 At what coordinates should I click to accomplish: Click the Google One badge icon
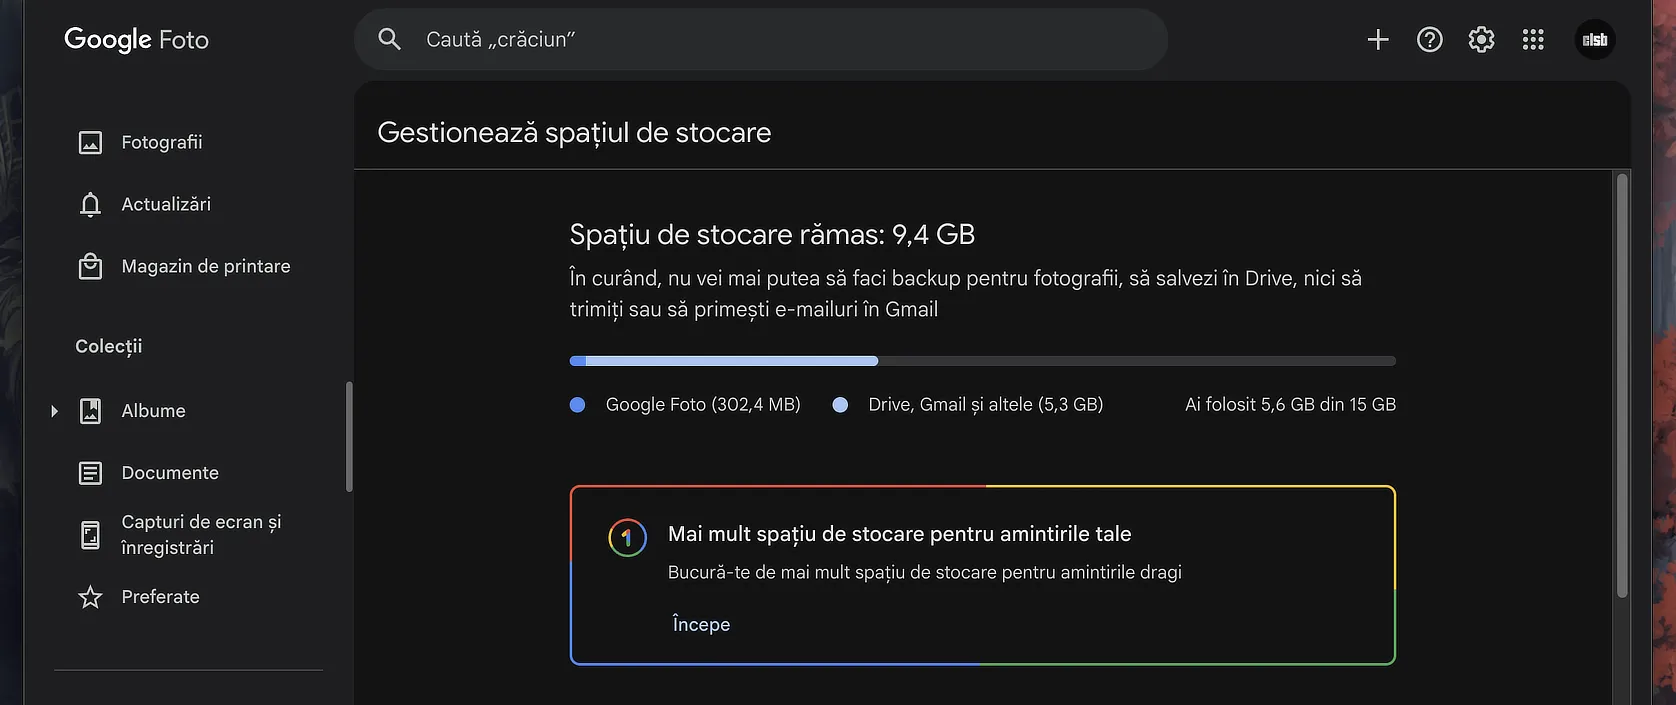[627, 538]
